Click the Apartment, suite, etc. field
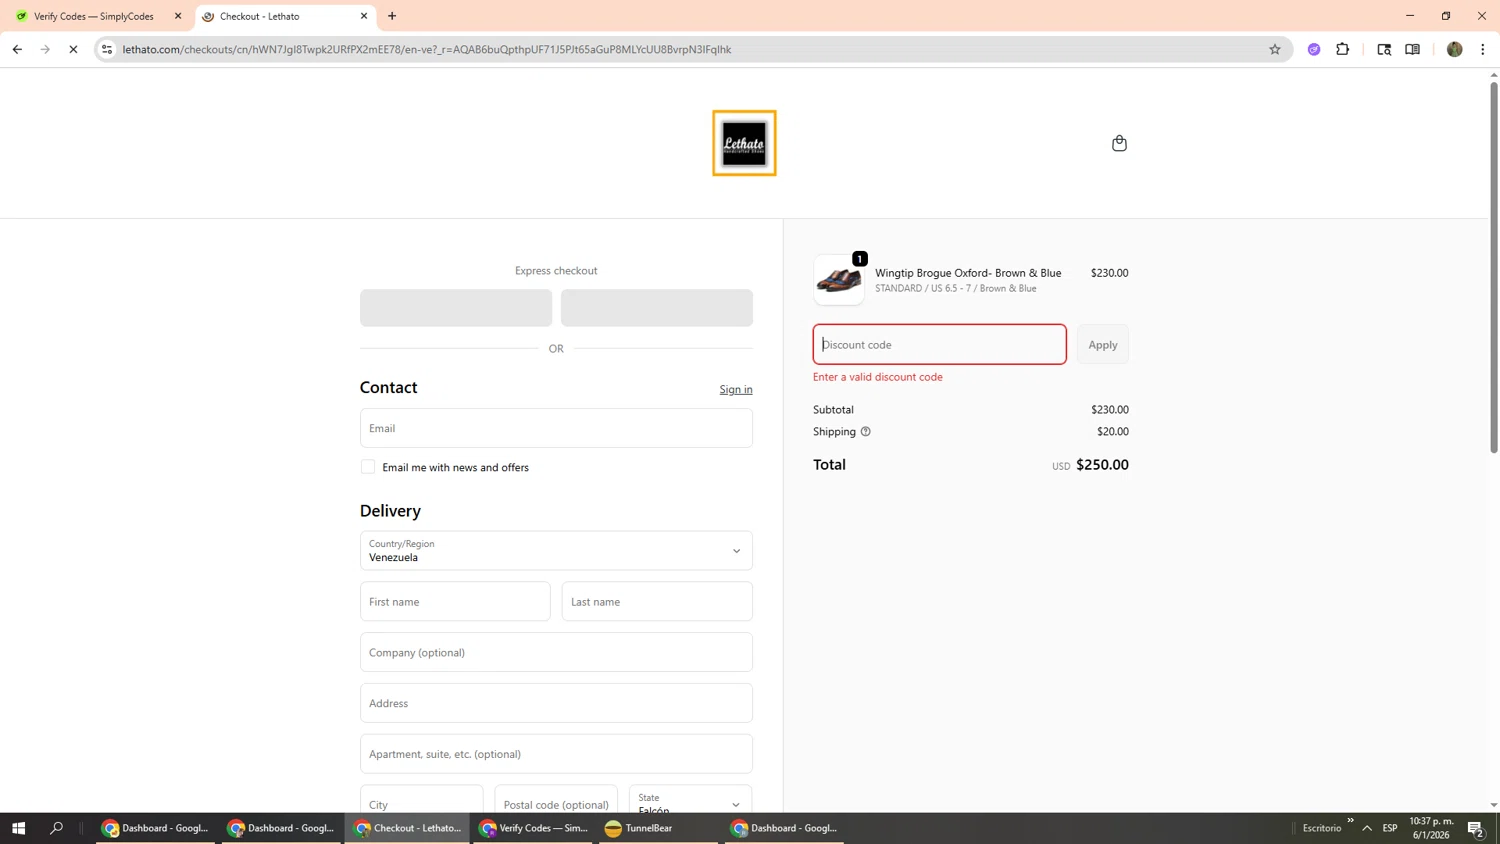Screen dimensions: 1500x844 (x=556, y=754)
